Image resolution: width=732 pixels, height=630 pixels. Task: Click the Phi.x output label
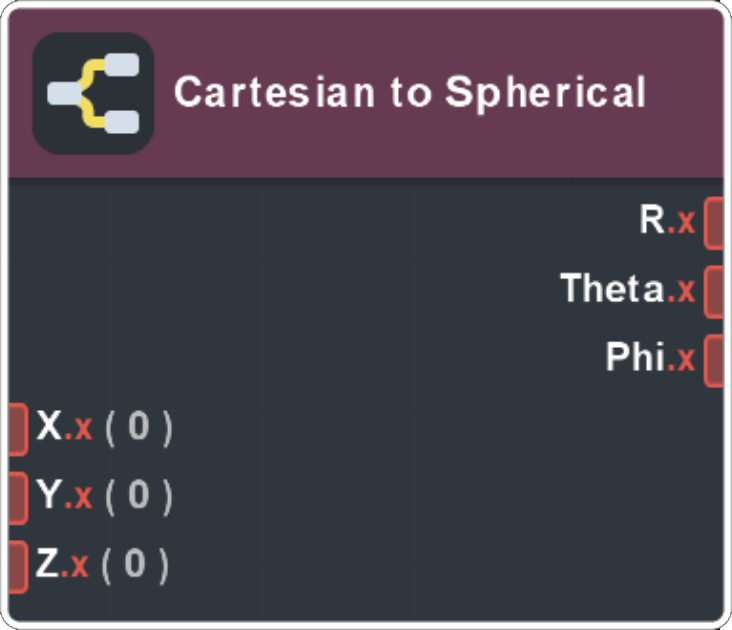point(650,360)
